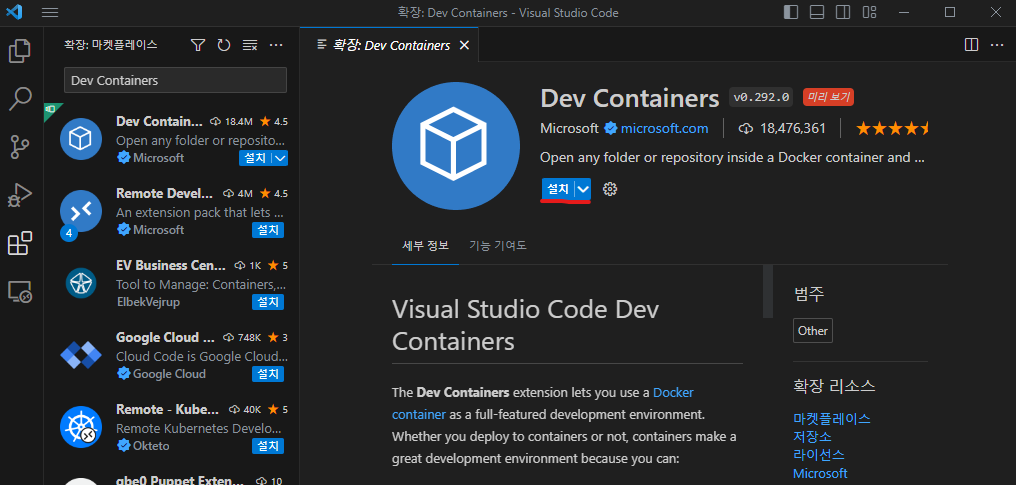Click the Microsoft publisher name on page
The height and width of the screenshot is (485, 1016).
click(x=570, y=128)
